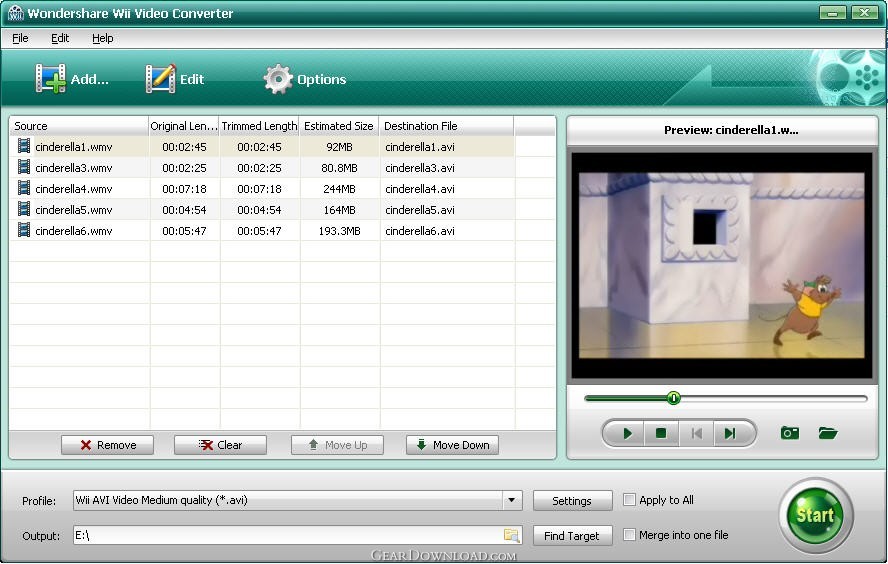Browse output folder via folder icon
The image size is (888, 564).
(511, 535)
